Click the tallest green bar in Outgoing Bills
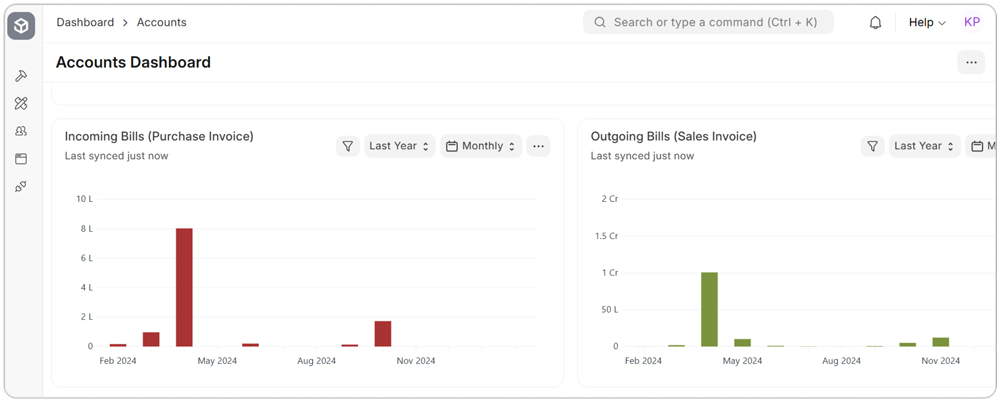 click(709, 309)
